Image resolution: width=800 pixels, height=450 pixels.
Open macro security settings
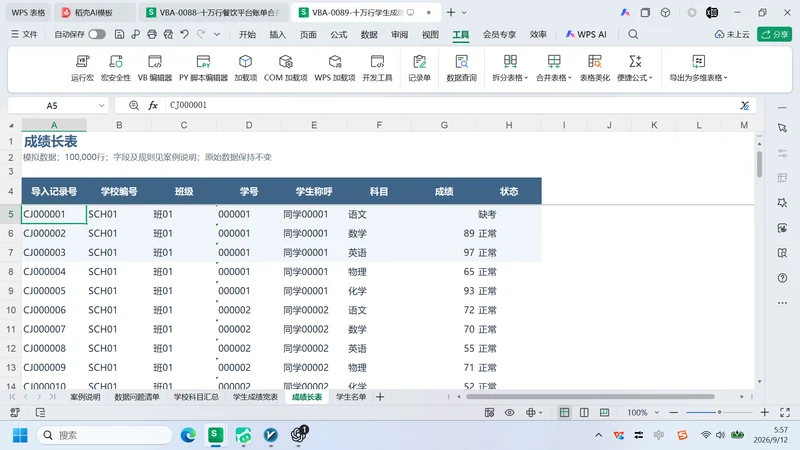[x=116, y=68]
